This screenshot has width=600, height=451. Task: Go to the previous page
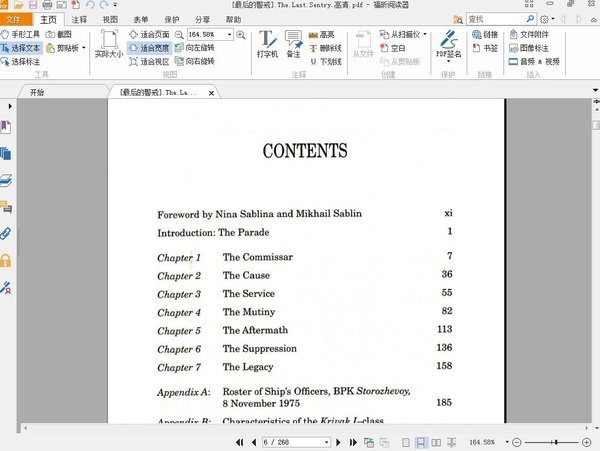254,443
